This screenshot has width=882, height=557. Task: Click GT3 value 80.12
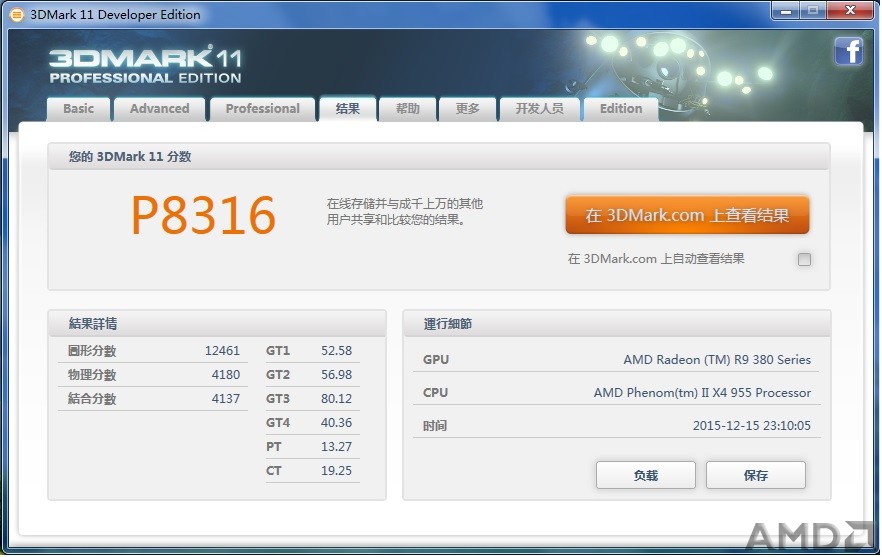pos(336,399)
